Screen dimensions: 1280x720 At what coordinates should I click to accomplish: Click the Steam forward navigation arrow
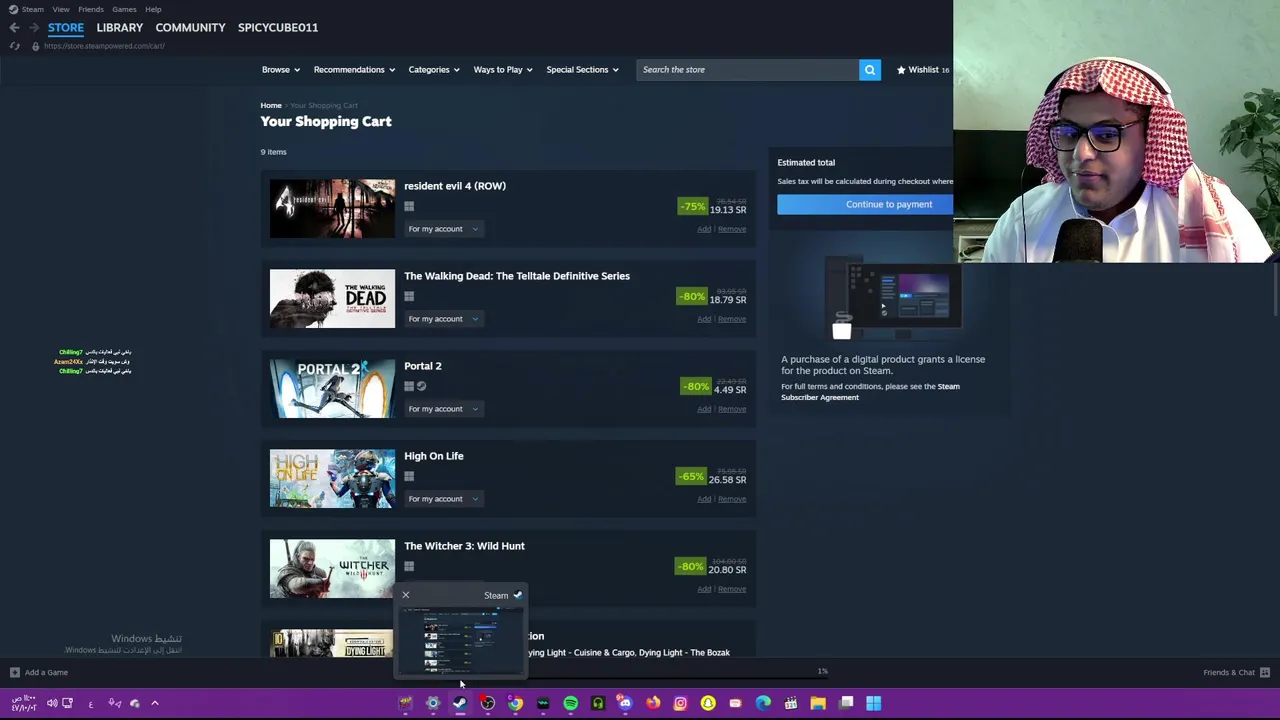coord(34,28)
